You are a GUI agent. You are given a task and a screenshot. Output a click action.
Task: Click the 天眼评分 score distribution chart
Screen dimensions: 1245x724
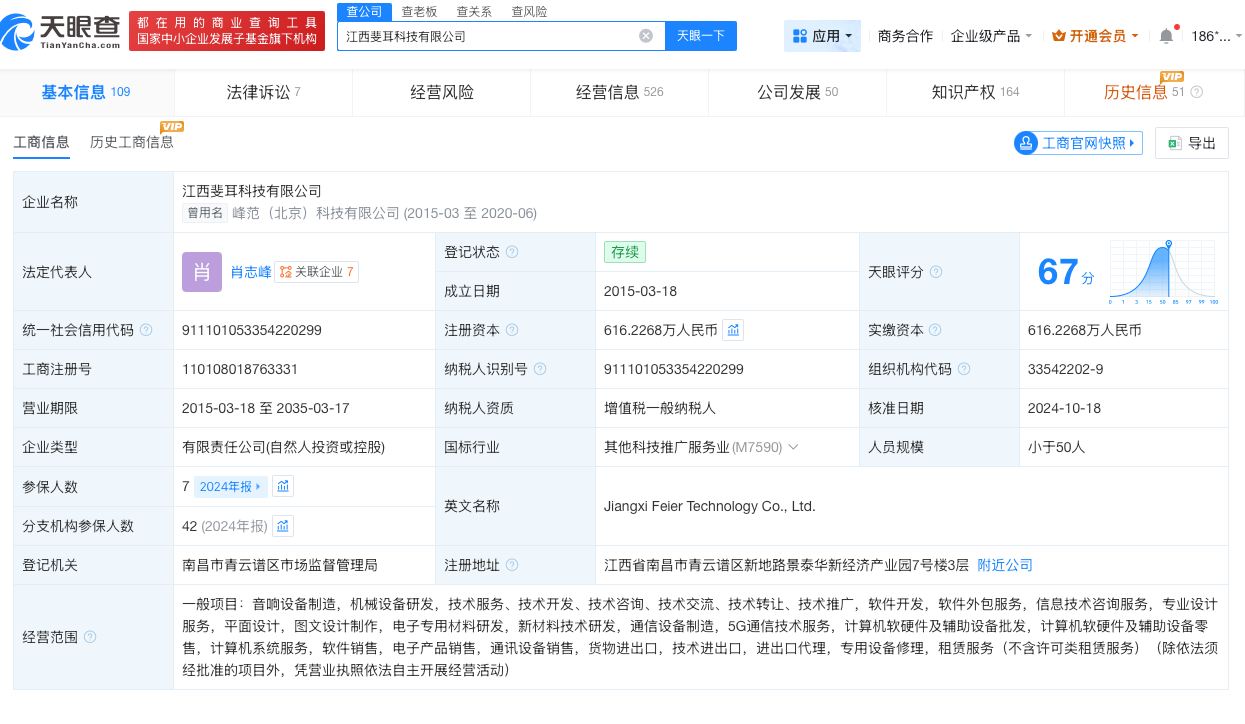click(1162, 271)
